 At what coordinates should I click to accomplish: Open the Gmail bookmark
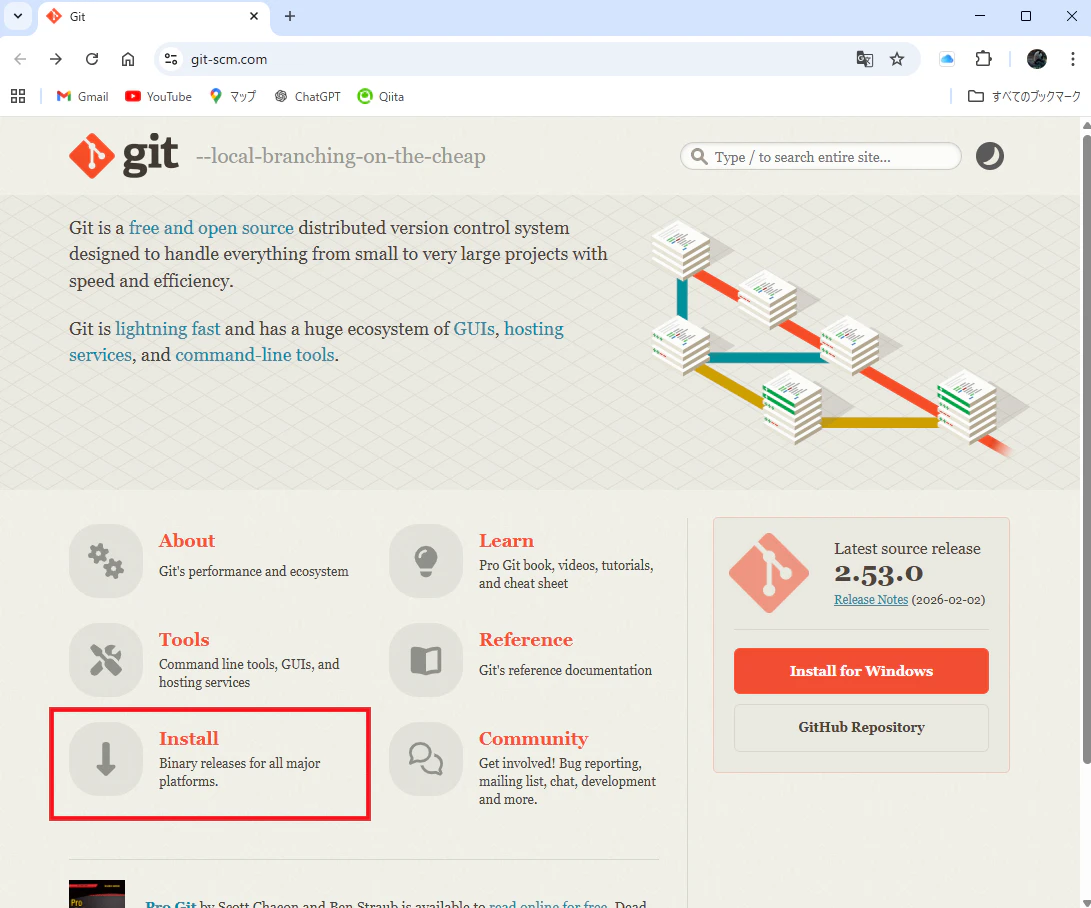(x=83, y=96)
